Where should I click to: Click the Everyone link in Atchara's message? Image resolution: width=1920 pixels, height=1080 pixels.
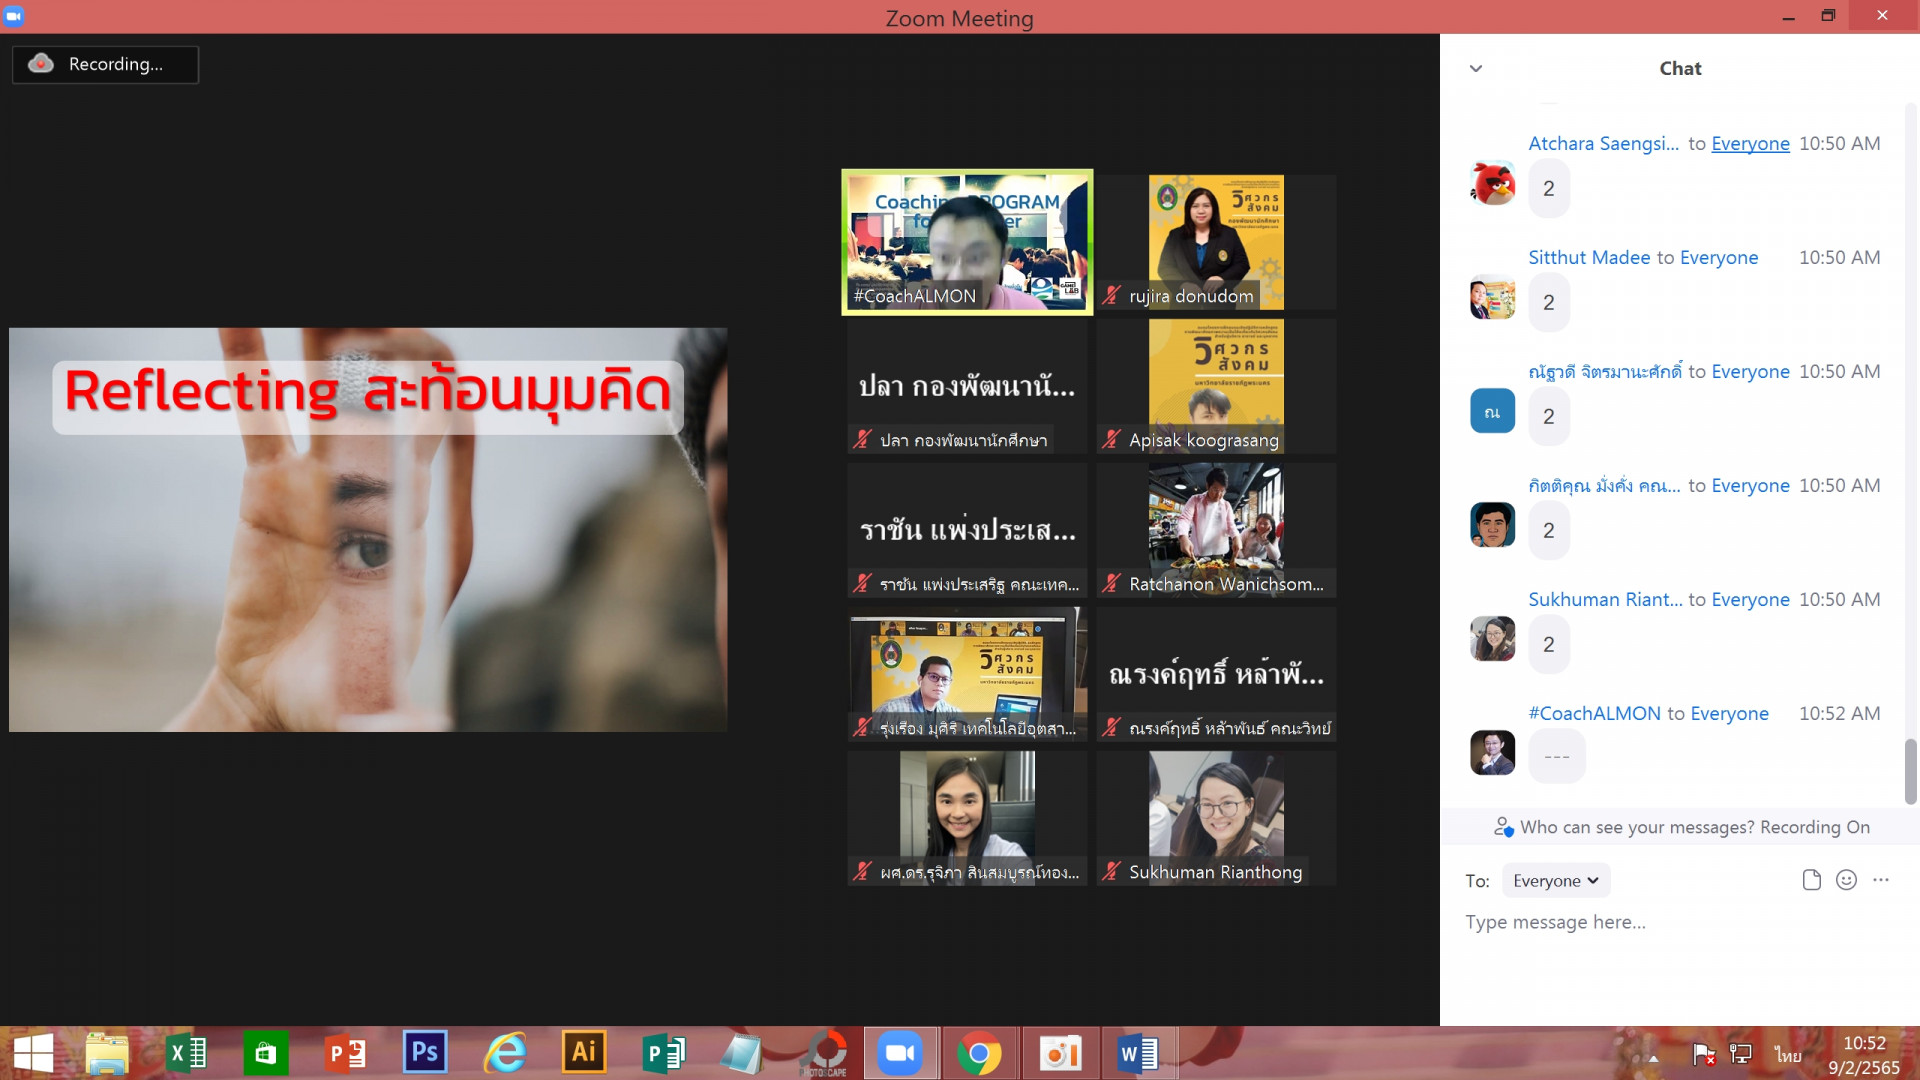[x=1750, y=143]
